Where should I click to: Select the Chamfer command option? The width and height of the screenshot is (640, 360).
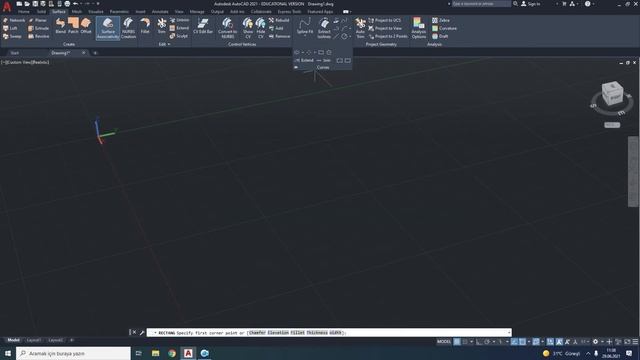point(257,333)
